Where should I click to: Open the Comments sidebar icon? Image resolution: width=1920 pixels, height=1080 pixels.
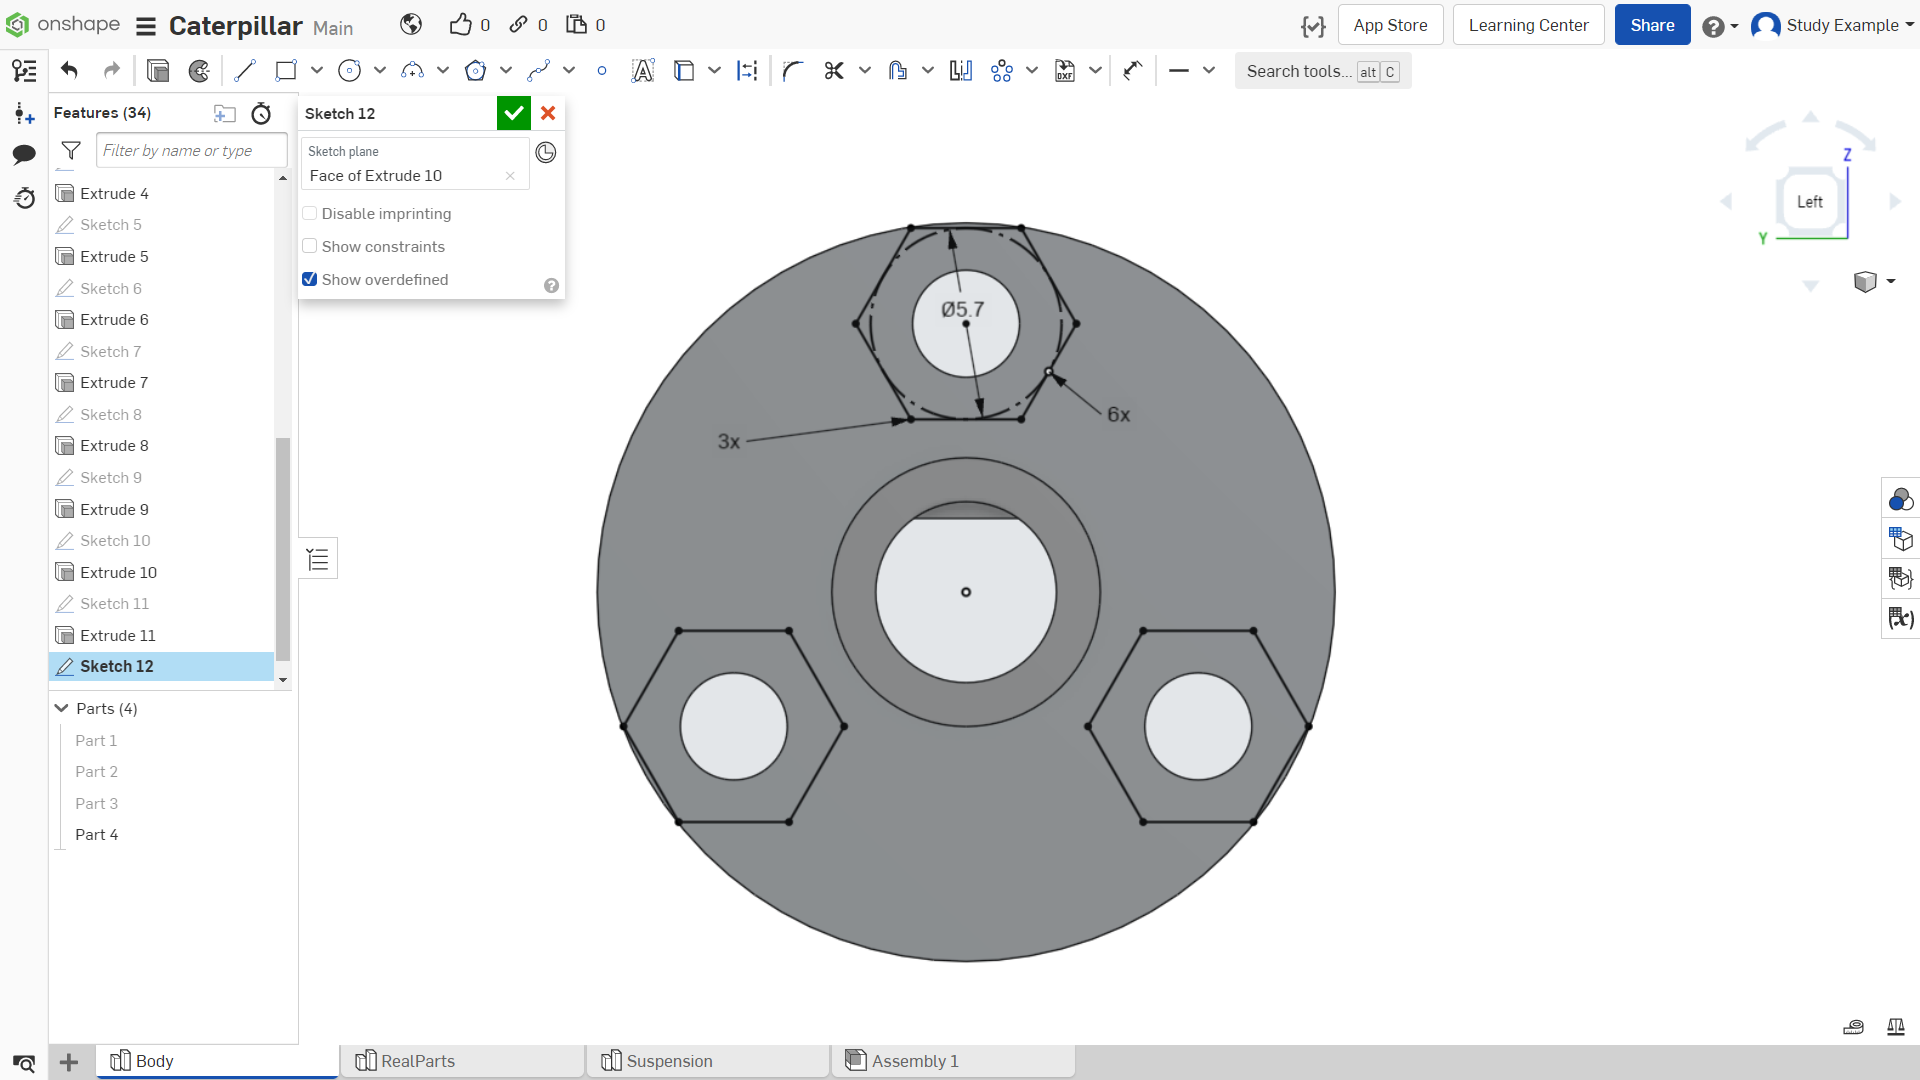pyautogui.click(x=24, y=154)
